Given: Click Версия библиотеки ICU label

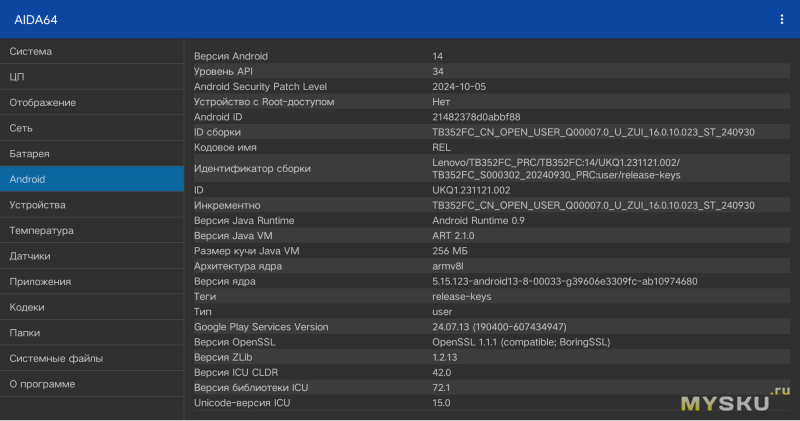Looking at the screenshot, I should click(x=251, y=387).
